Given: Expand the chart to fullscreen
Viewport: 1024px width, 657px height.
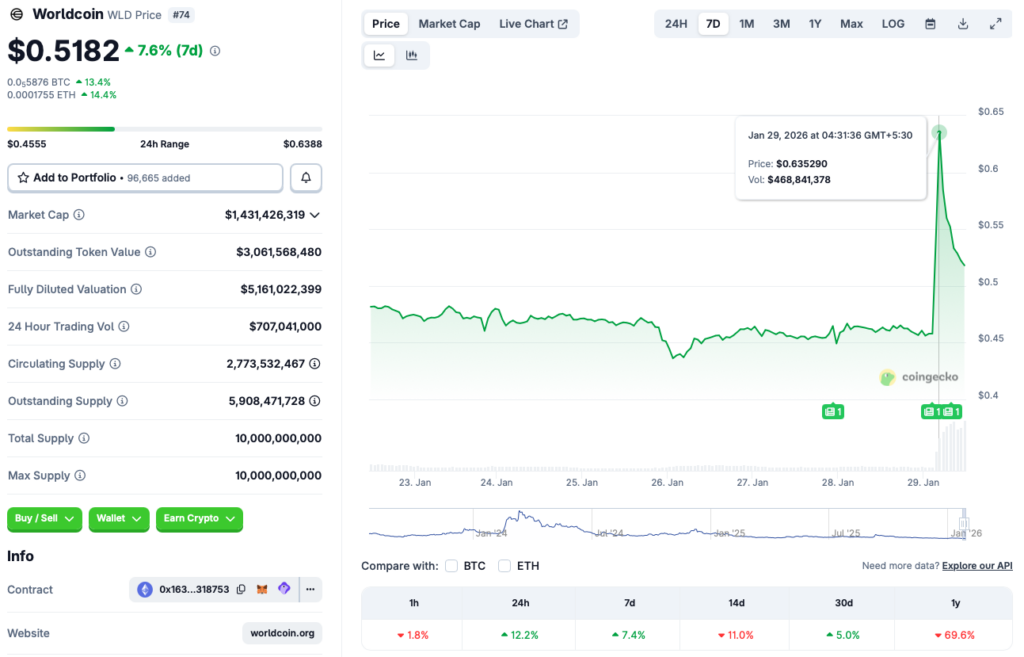Looking at the screenshot, I should tap(995, 24).
